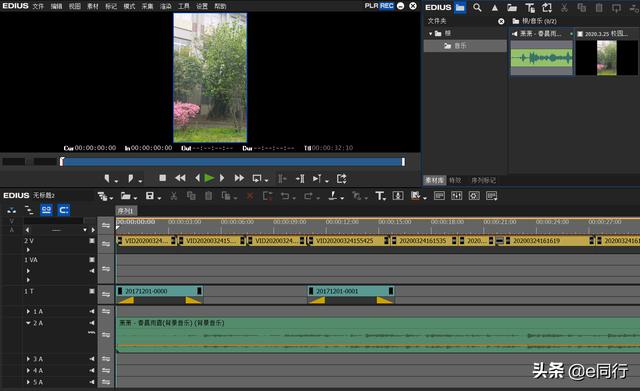640x391 pixels.
Task: Open the Title T tool
Action: pyautogui.click(x=380, y=196)
